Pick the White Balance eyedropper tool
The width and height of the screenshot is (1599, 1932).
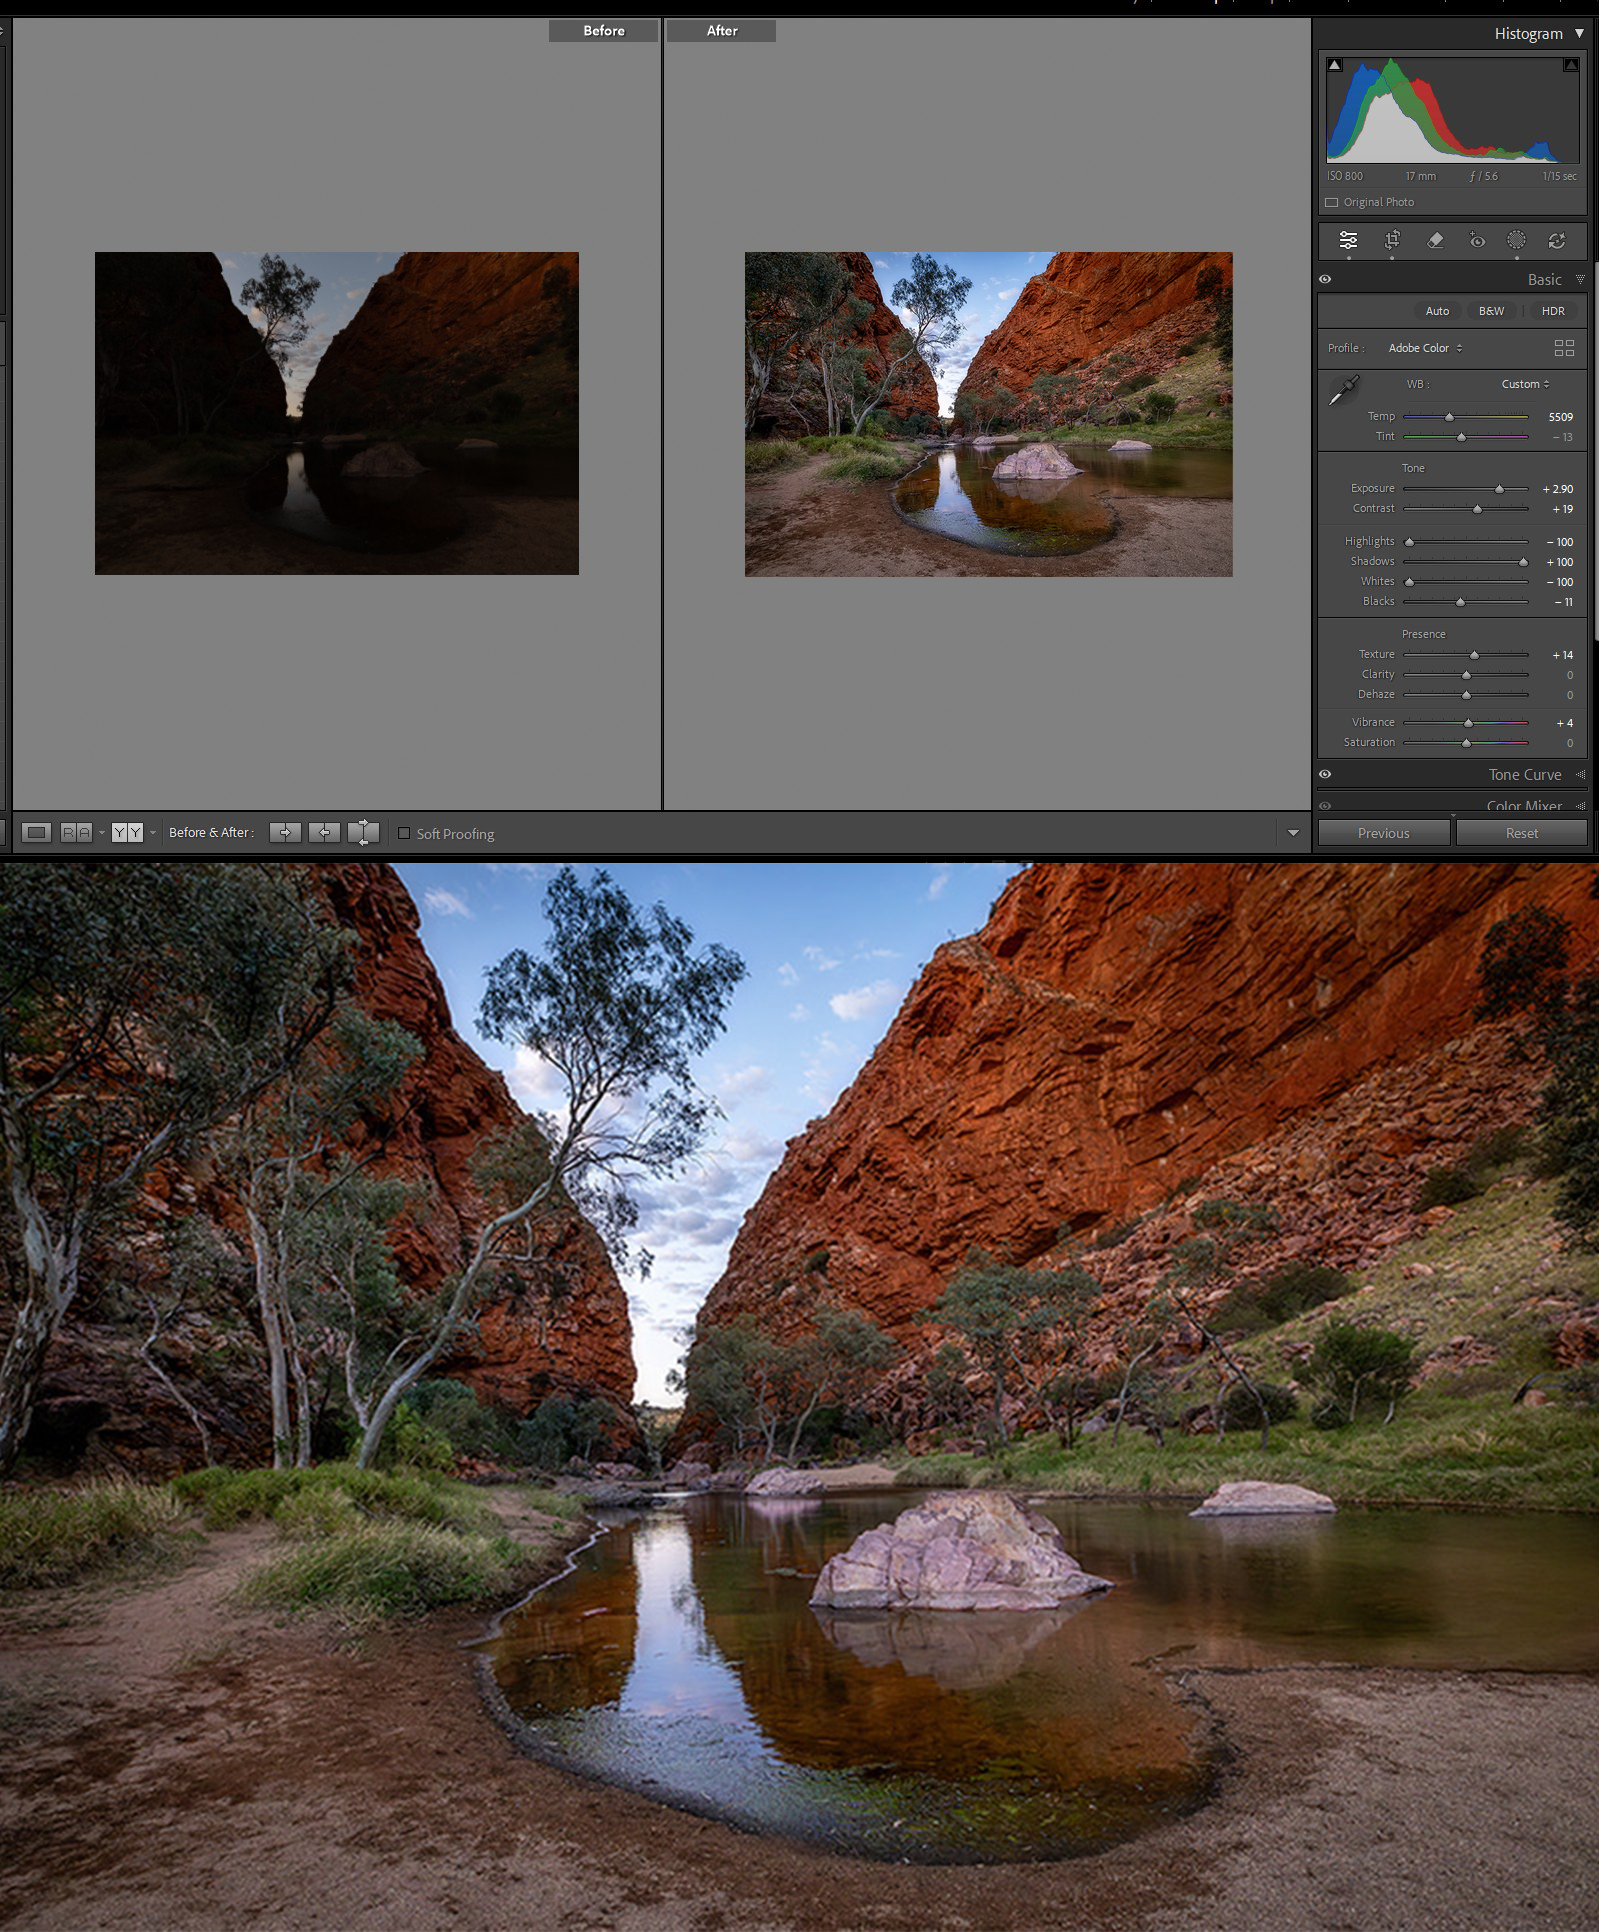[x=1343, y=391]
